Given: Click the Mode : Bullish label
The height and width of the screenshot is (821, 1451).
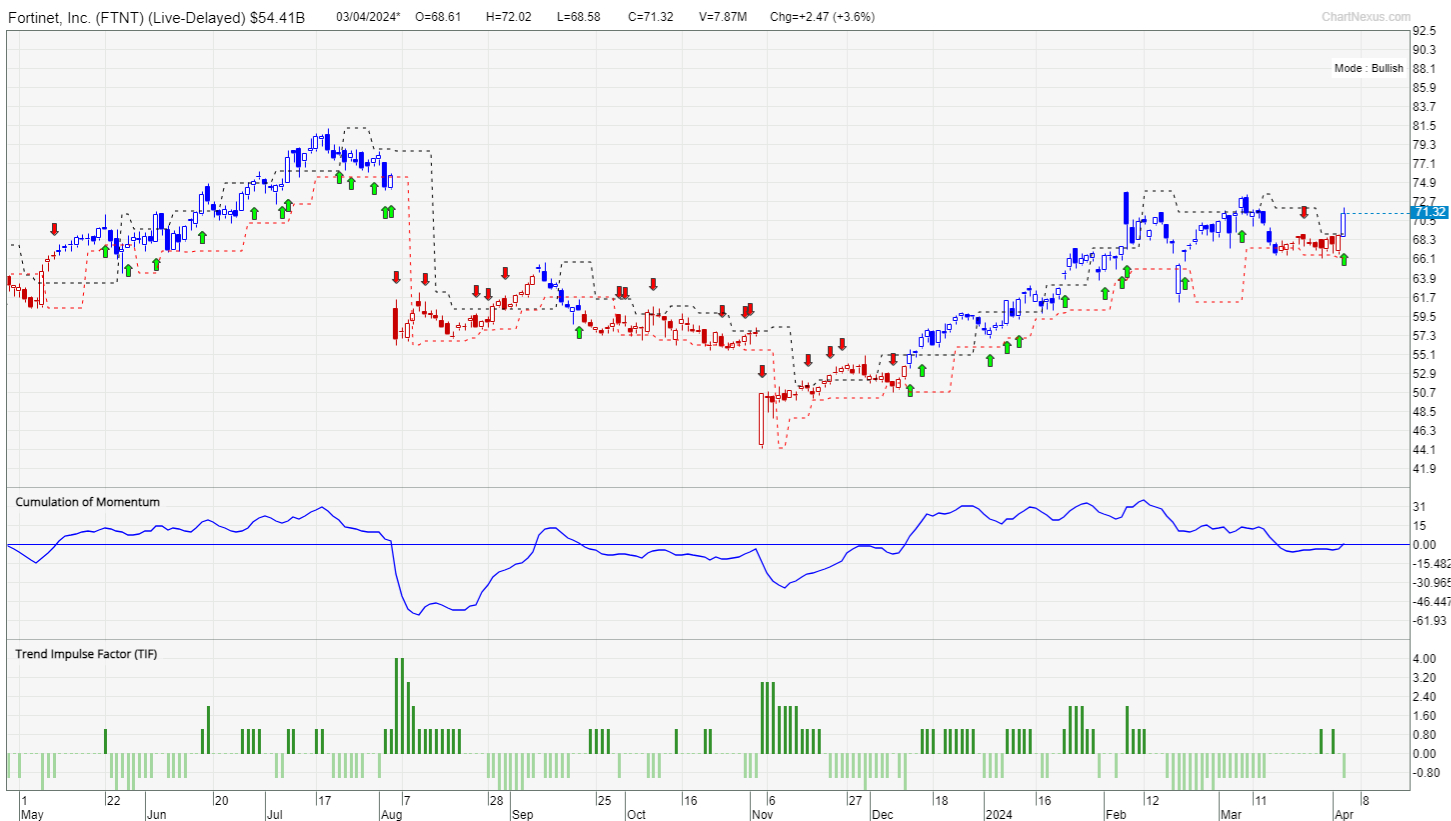Looking at the screenshot, I should coord(1368,69).
